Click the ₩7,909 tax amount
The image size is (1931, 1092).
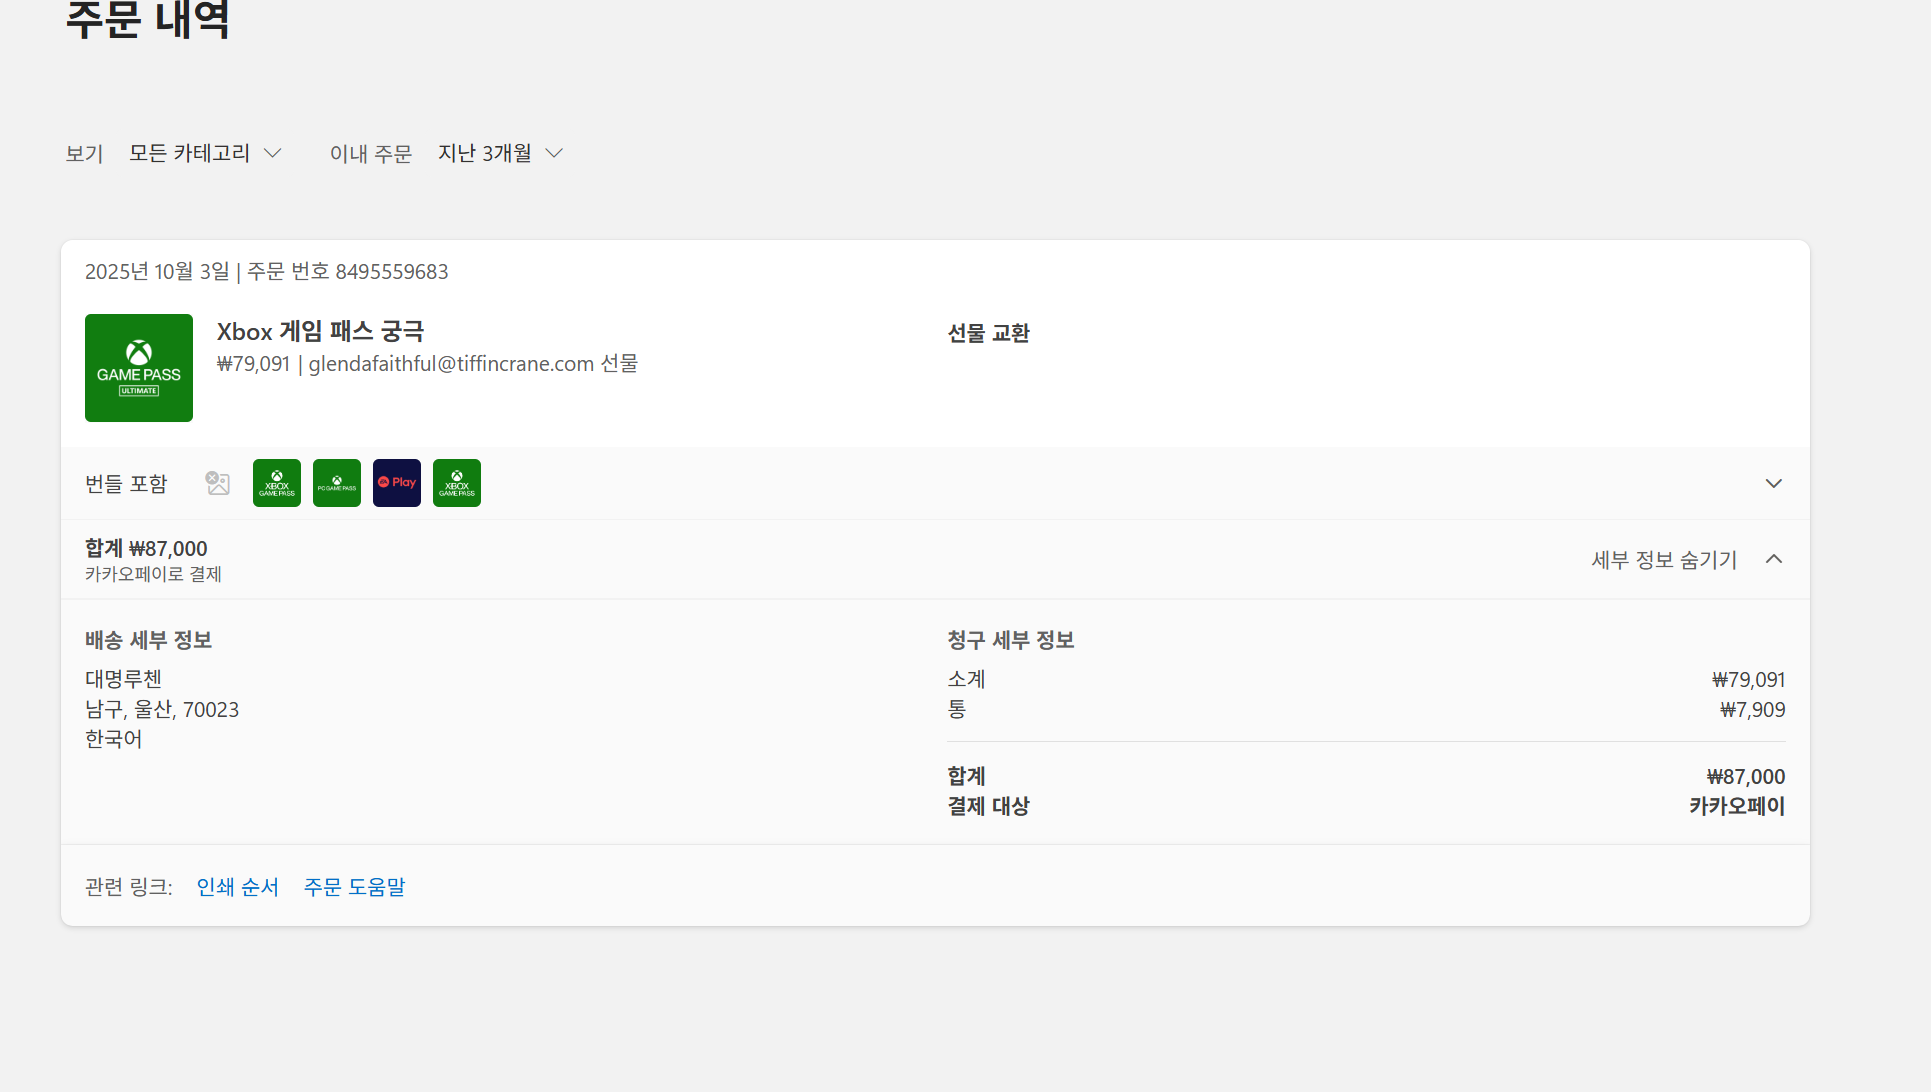1752,710
